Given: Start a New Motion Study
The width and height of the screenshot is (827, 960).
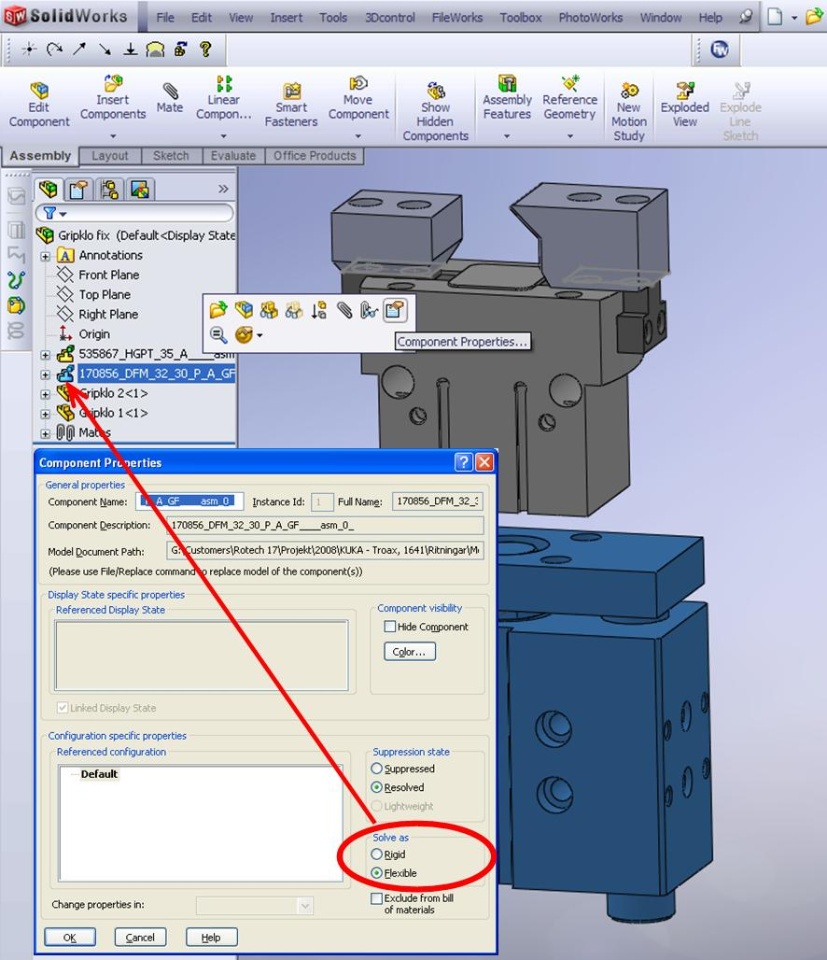Looking at the screenshot, I should 629,111.
